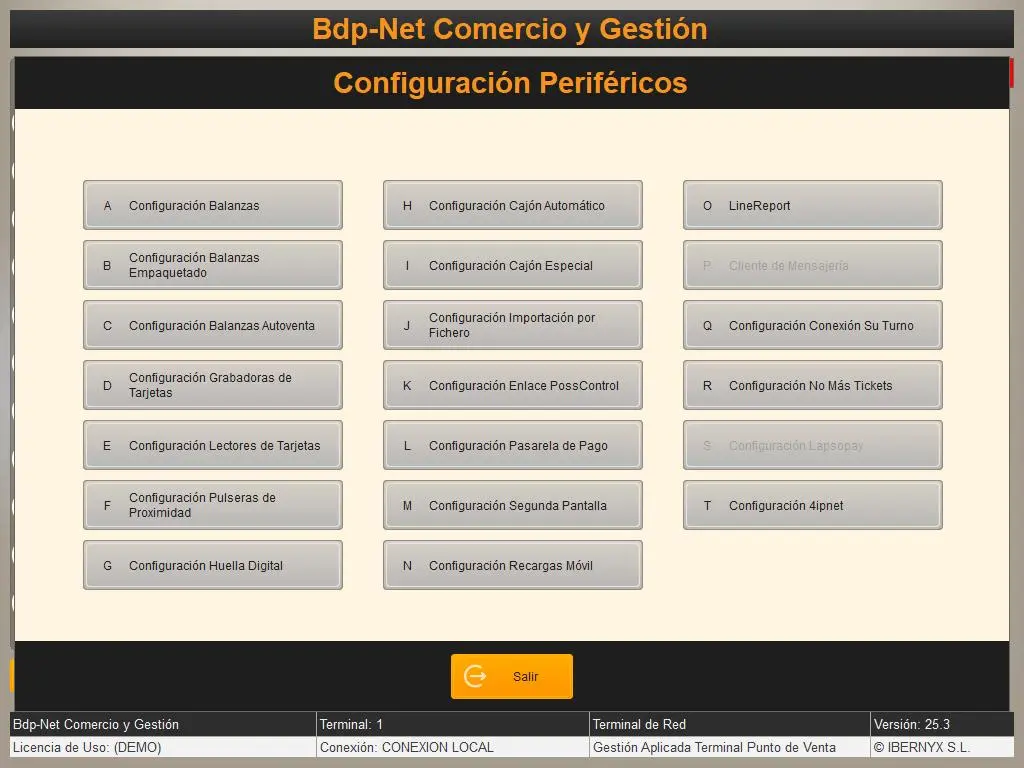
Task: Click status text 'Licencia de Uso: (DEMO)'
Action: 87,747
